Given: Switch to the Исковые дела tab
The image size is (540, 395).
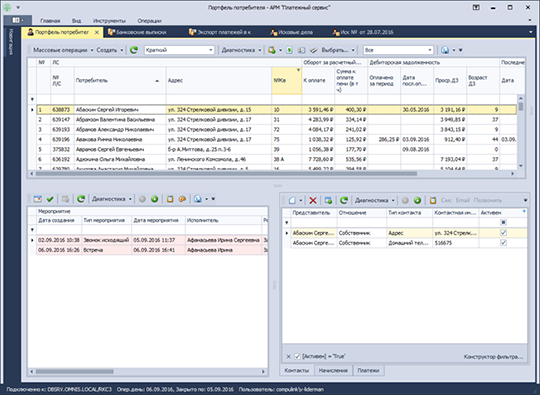Looking at the screenshot, I should 291,32.
